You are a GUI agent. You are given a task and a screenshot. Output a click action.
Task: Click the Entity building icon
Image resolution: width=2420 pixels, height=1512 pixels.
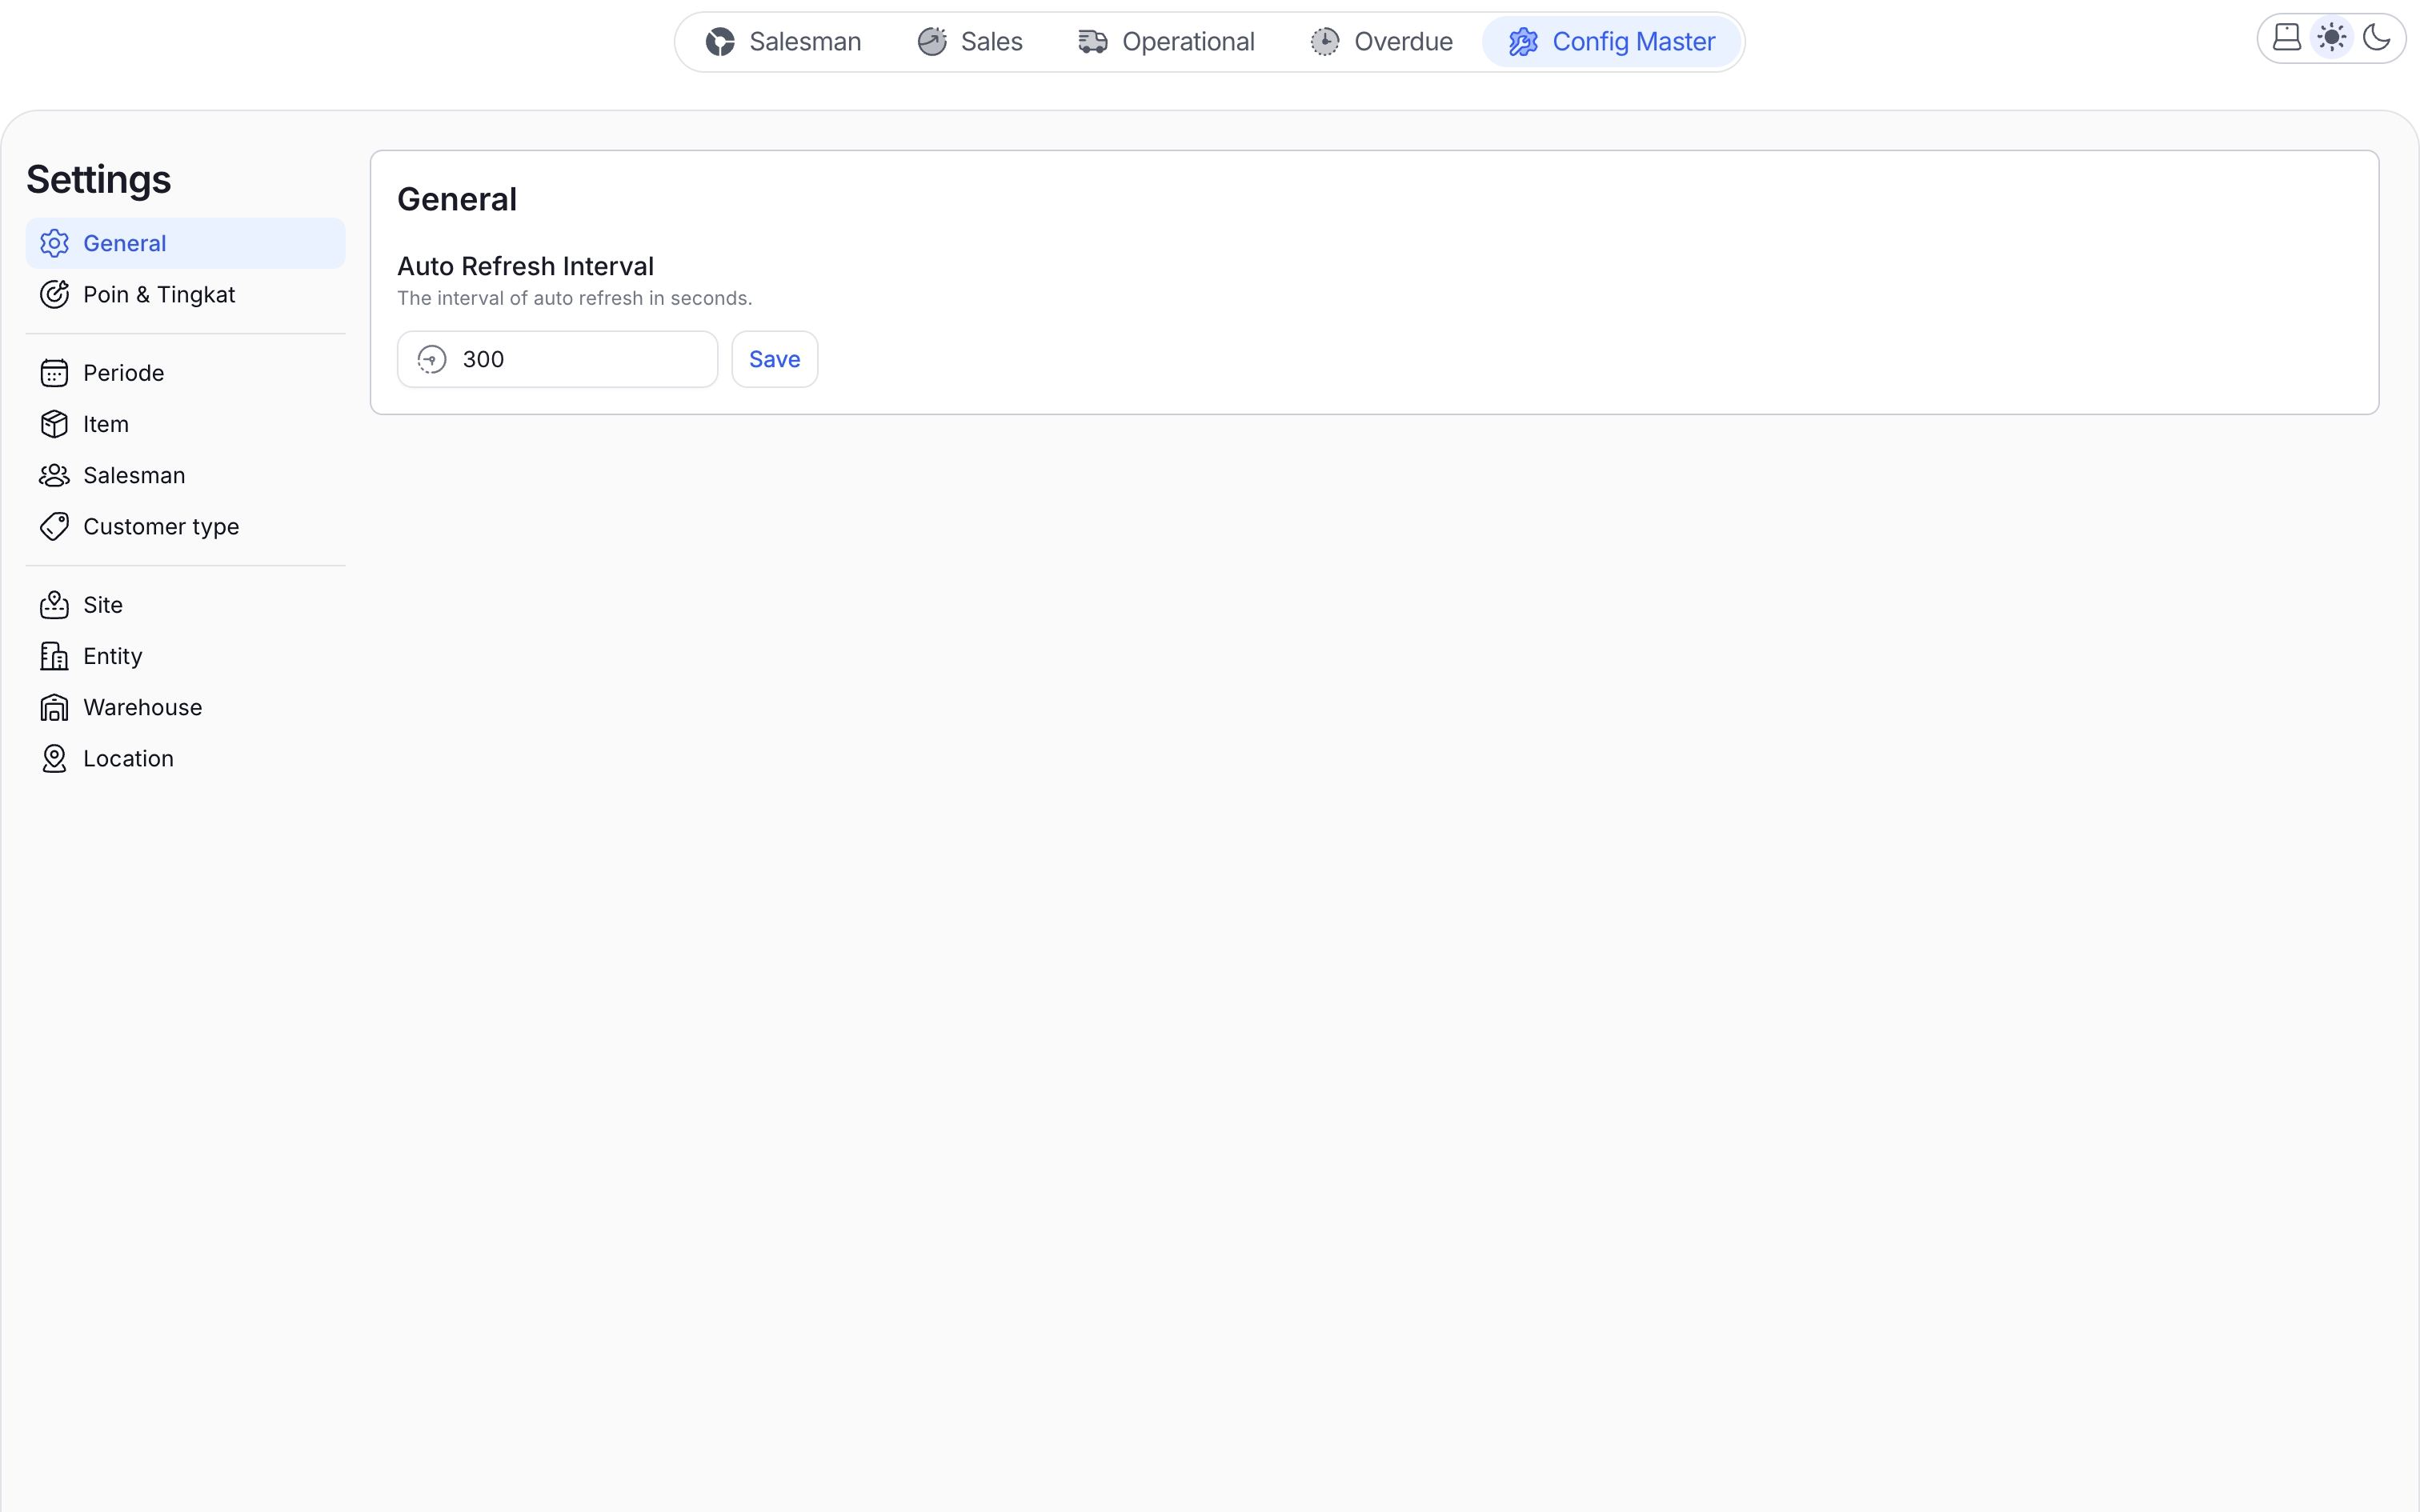[x=54, y=656]
